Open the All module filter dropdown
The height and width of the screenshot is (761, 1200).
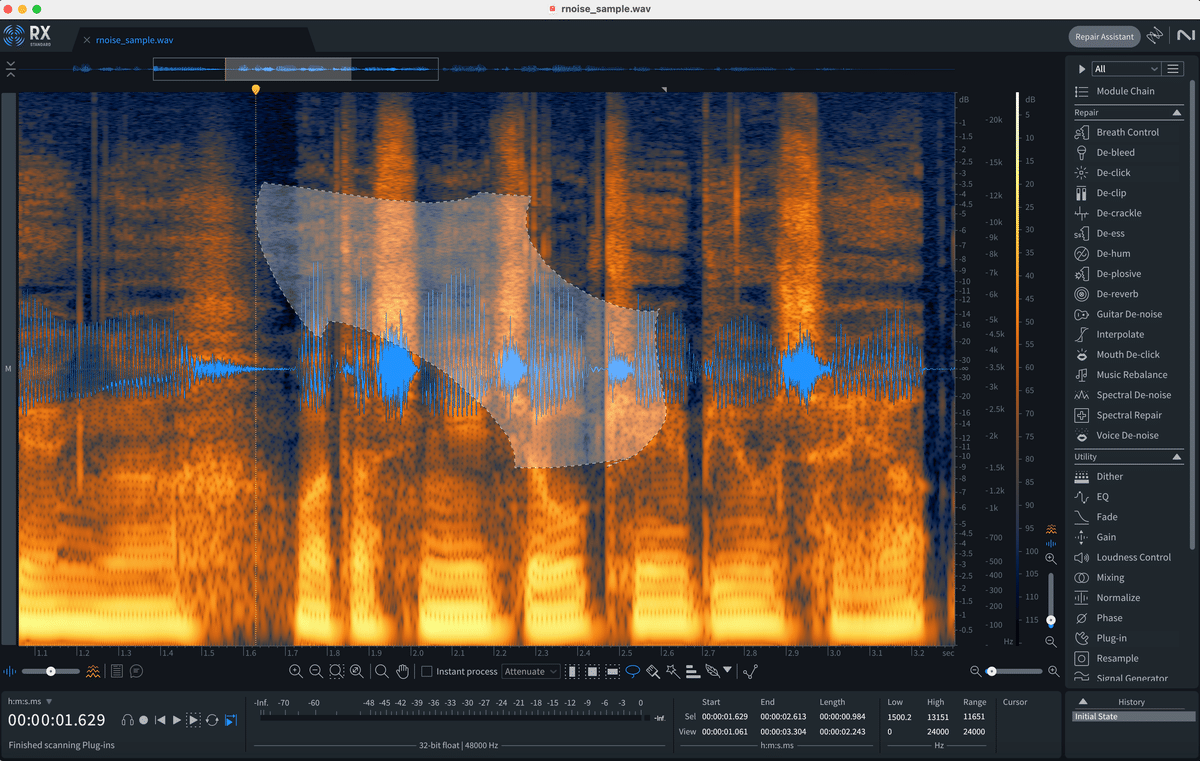[x=1125, y=69]
